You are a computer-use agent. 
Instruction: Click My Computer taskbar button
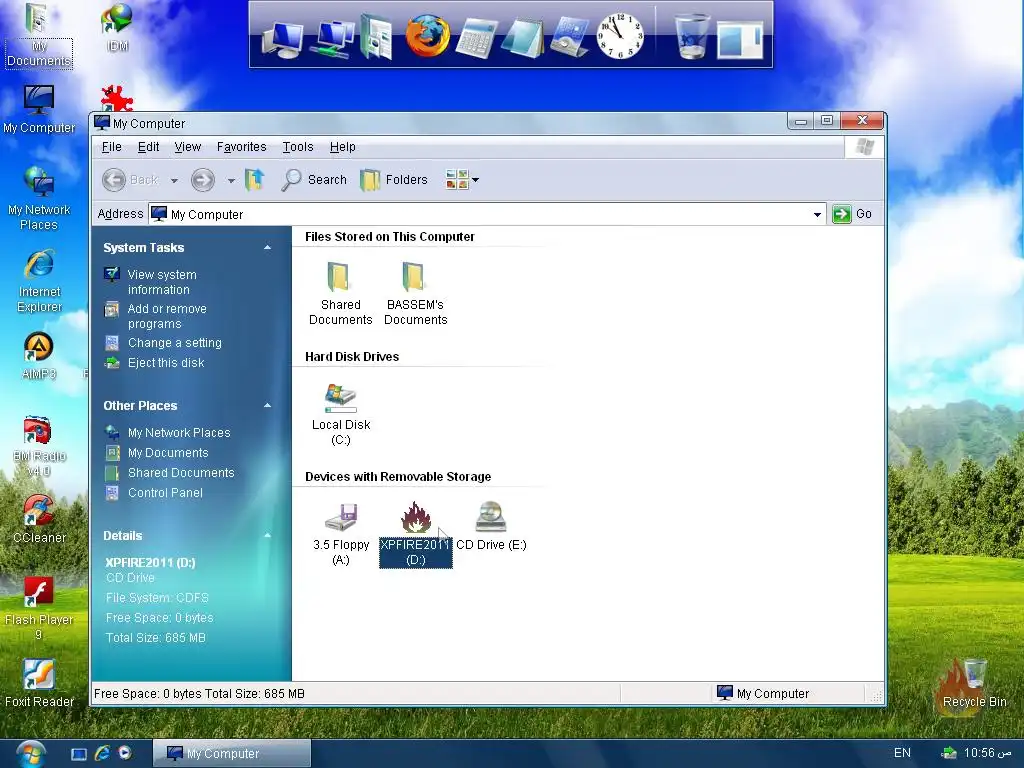(231, 754)
